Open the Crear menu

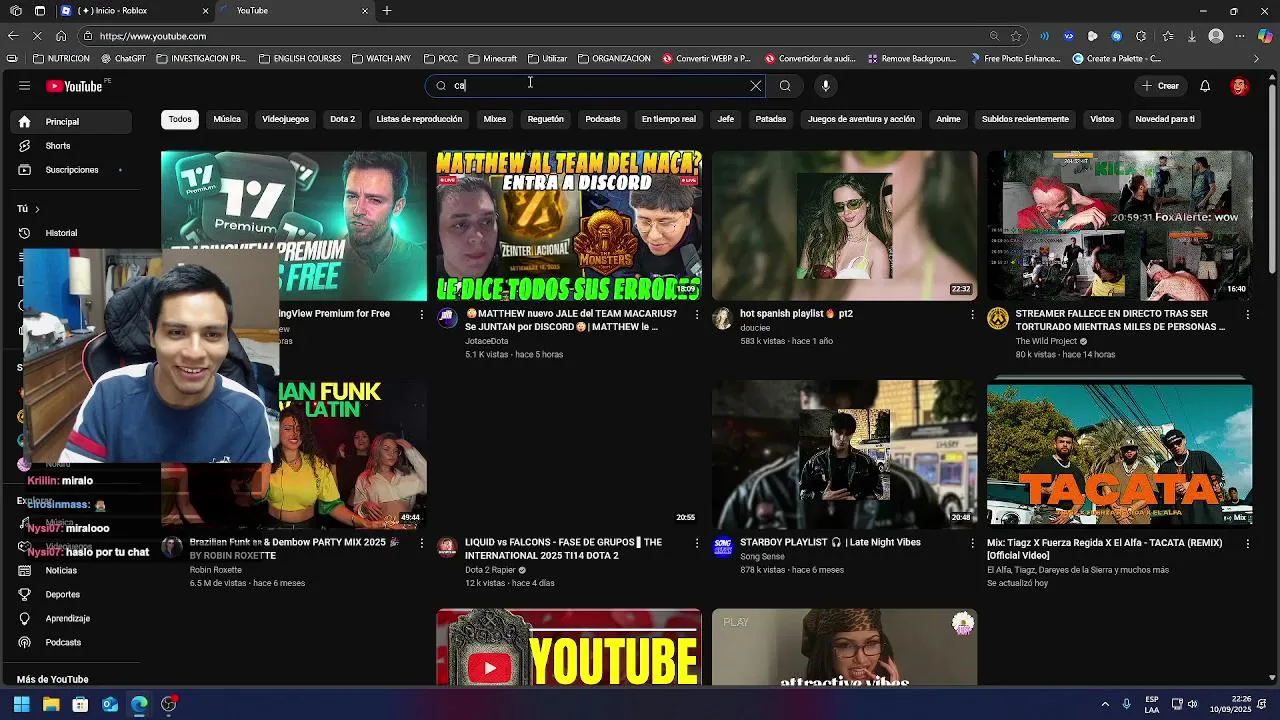tap(1160, 86)
